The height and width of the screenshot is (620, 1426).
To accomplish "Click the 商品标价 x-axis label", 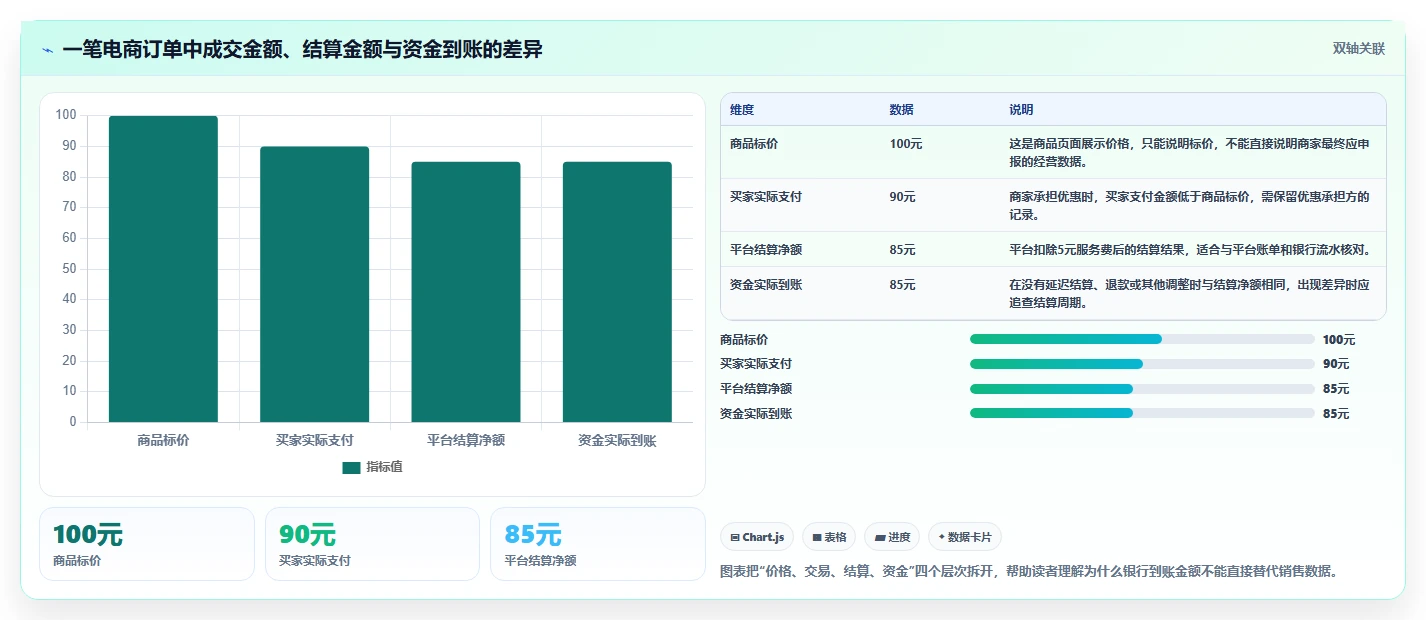I will point(163,440).
